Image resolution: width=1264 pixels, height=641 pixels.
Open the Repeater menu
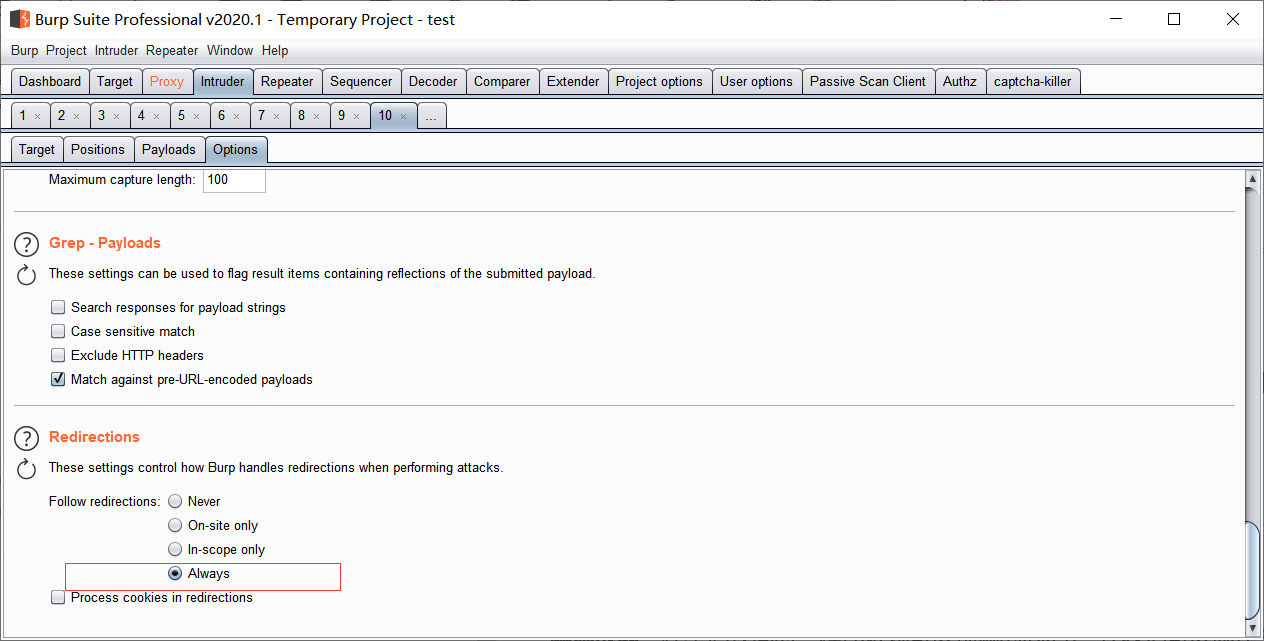pos(172,50)
